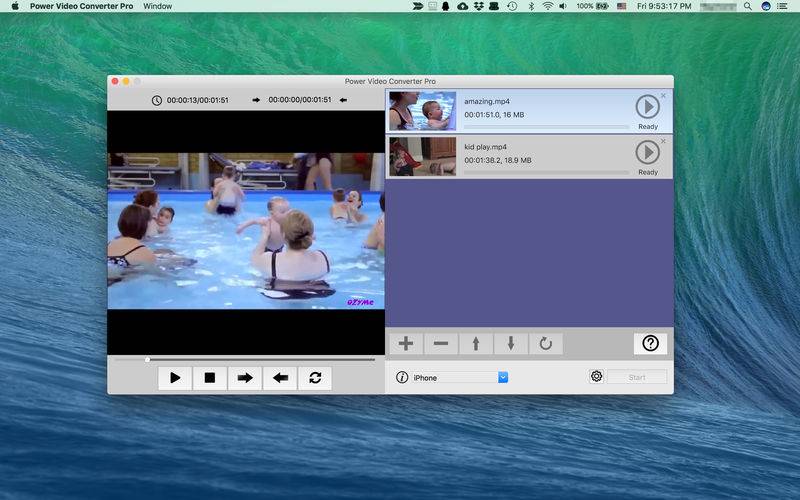Open the Apple menu
800x500 pixels.
coord(15,6)
